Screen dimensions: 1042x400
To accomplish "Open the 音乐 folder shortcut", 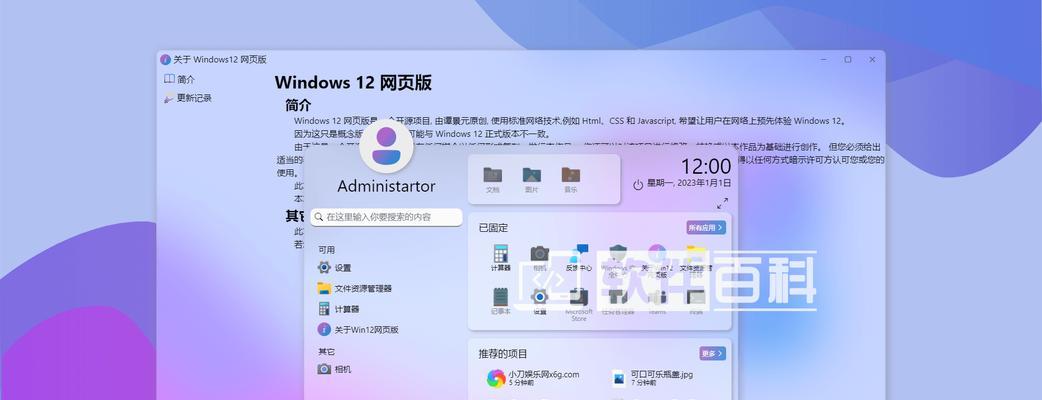I will (570, 179).
